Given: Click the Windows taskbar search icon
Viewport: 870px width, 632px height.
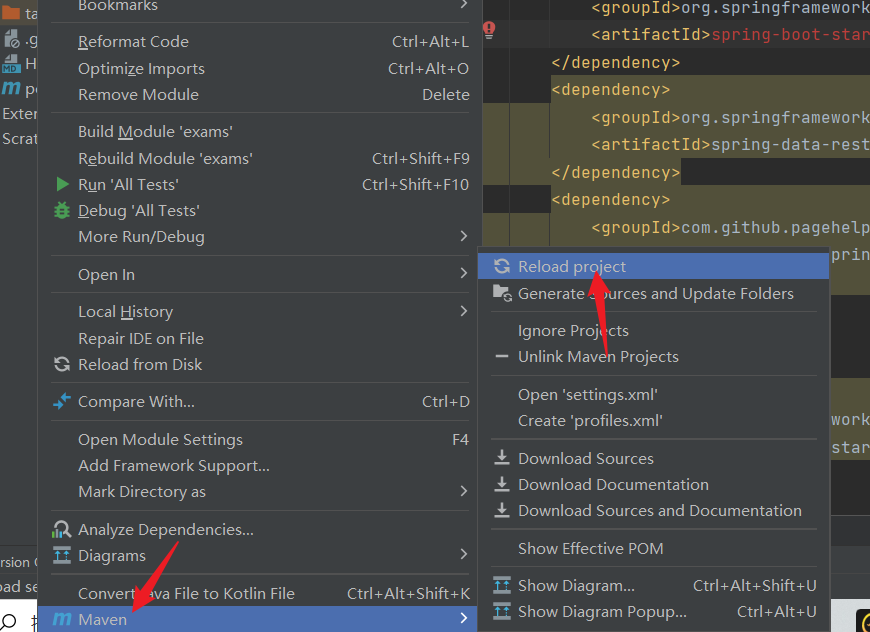Looking at the screenshot, I should click(9, 621).
